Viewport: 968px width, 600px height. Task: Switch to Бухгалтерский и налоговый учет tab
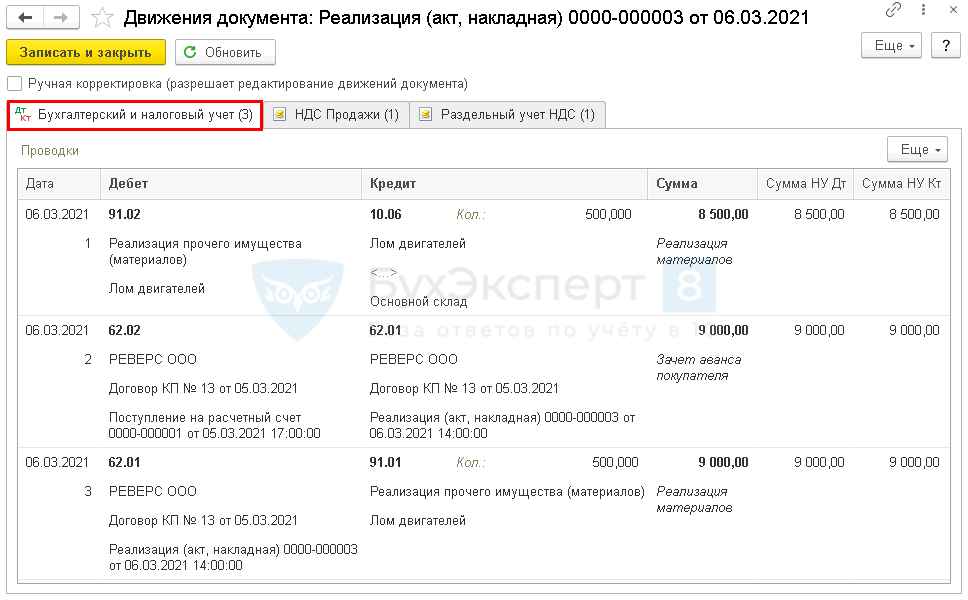point(135,115)
